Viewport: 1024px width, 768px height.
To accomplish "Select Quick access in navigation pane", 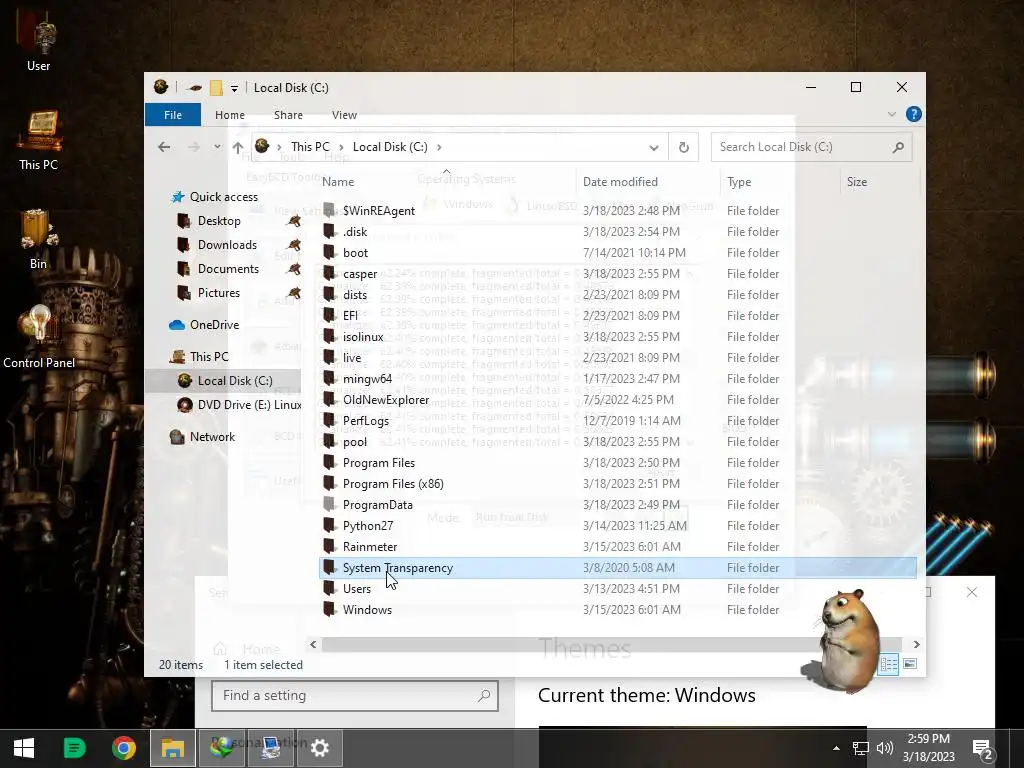I will click(x=224, y=197).
